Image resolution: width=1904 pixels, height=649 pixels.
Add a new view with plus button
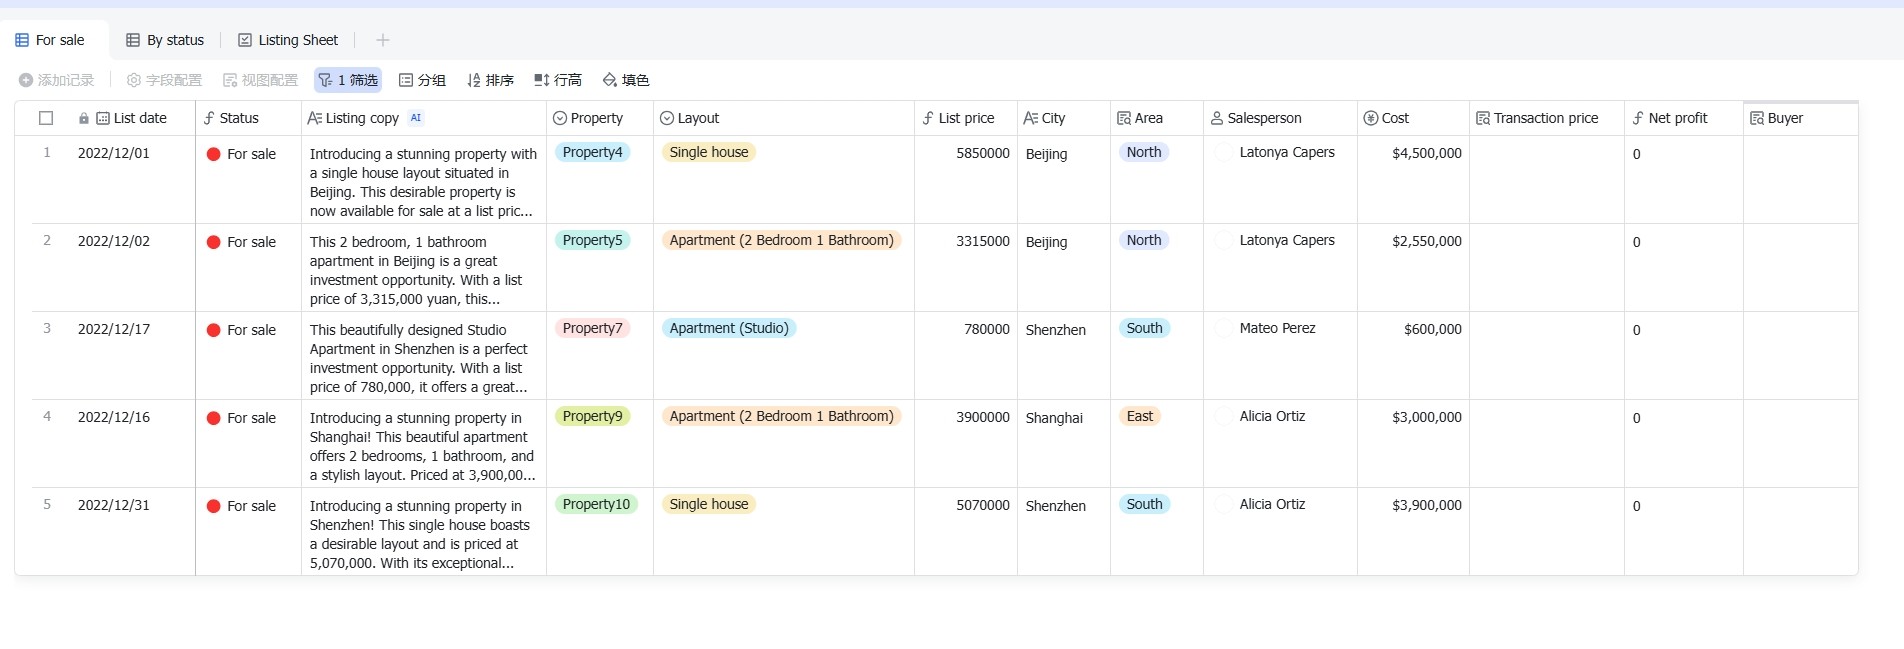[383, 40]
